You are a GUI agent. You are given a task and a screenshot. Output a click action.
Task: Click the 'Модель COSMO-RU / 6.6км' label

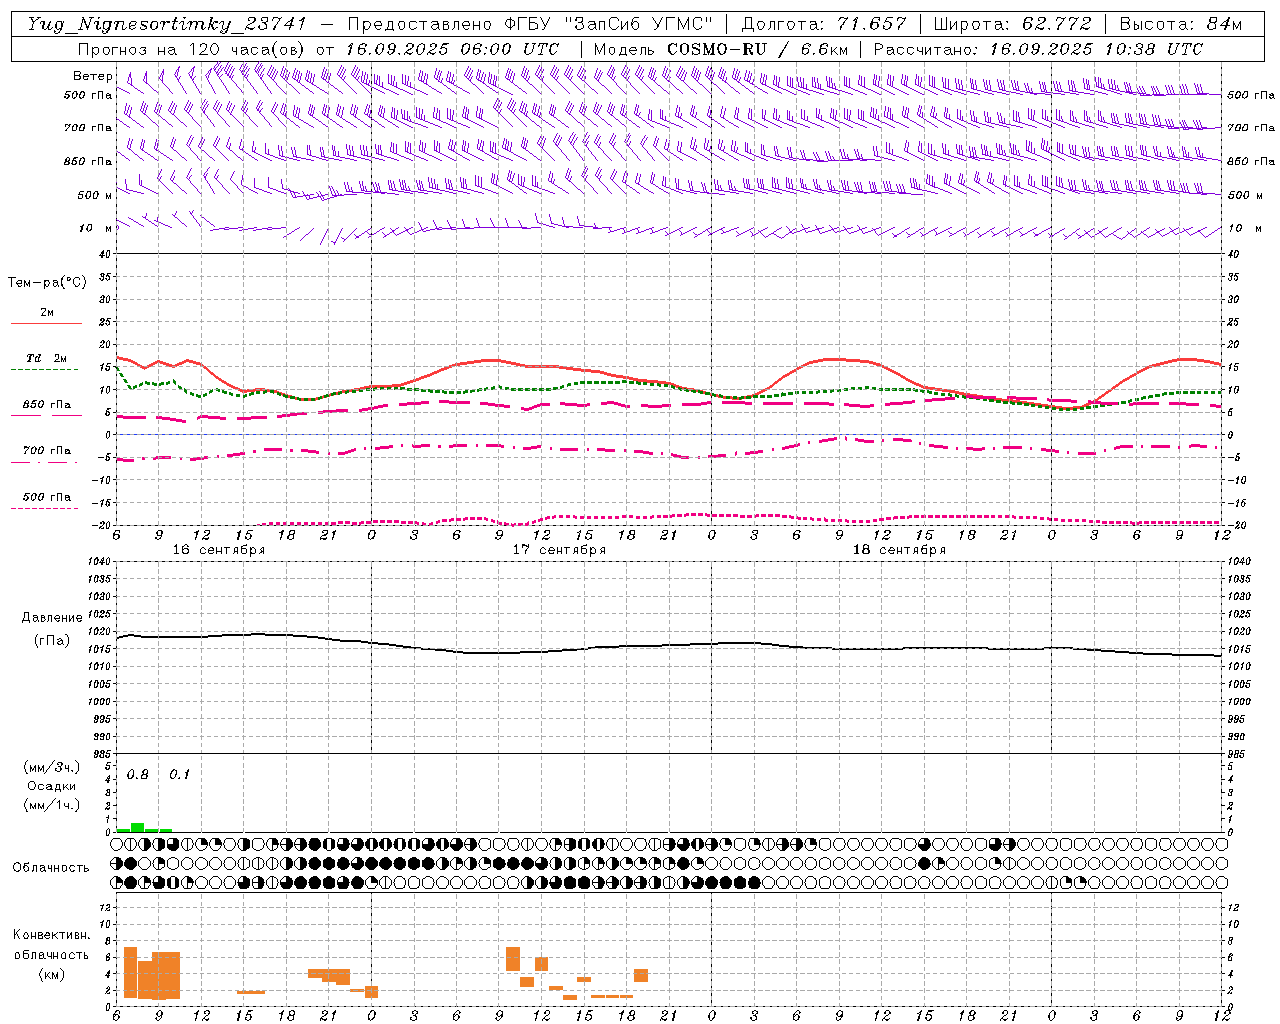(720, 49)
